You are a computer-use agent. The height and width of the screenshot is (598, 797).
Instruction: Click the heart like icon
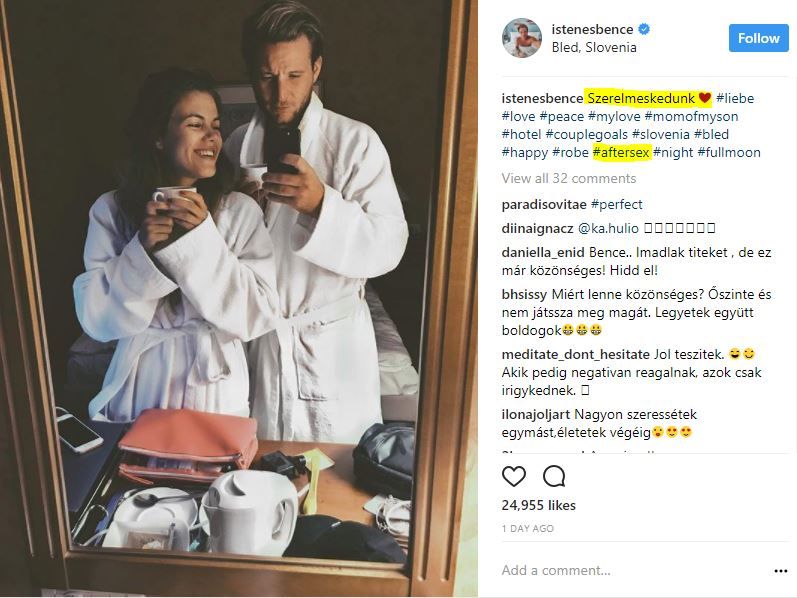point(514,476)
